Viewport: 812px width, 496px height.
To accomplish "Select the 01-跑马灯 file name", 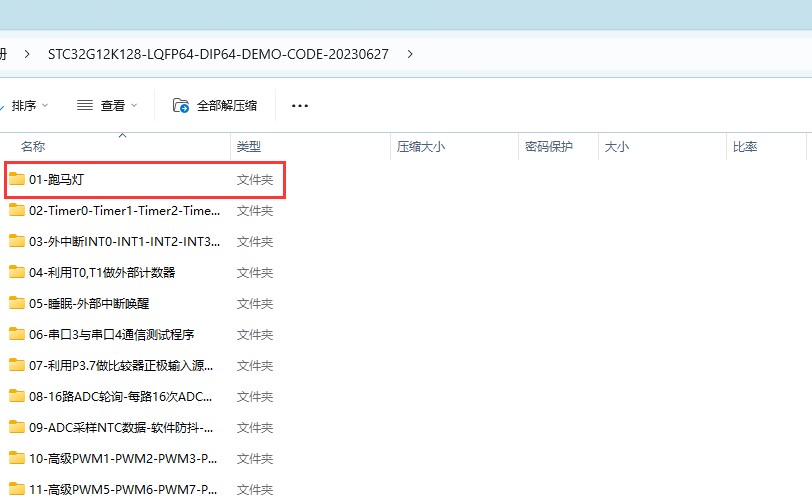I will tap(56, 180).
